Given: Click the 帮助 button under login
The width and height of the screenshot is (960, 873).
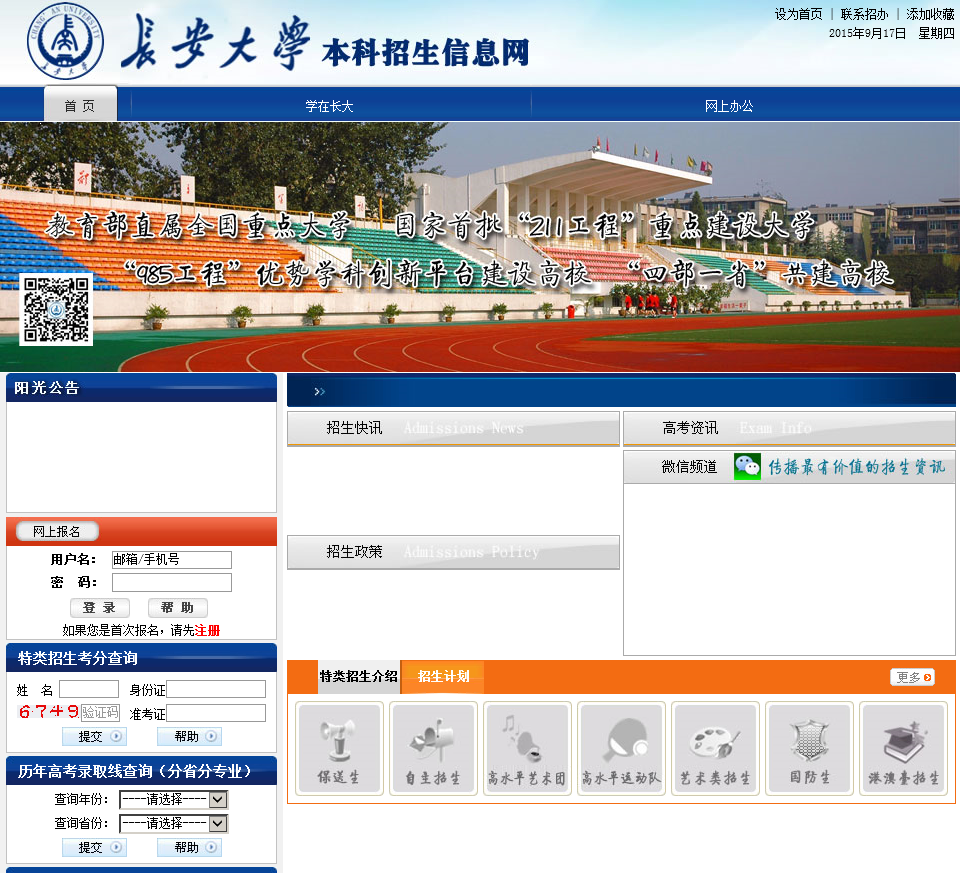Looking at the screenshot, I should tap(178, 607).
